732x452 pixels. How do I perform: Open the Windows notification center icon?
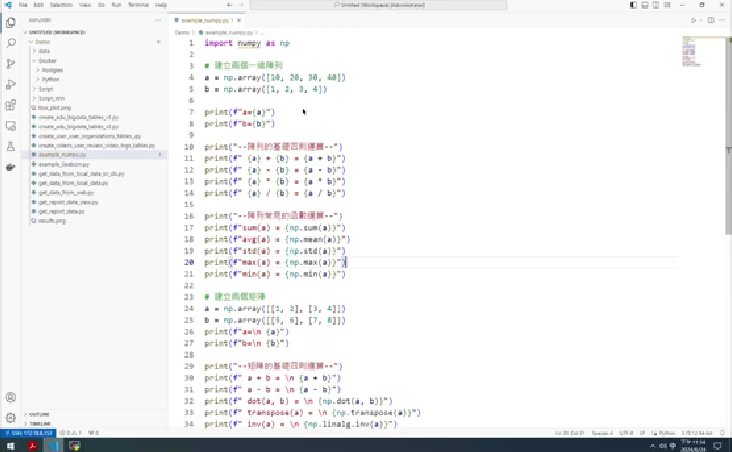pyautogui.click(x=718, y=445)
